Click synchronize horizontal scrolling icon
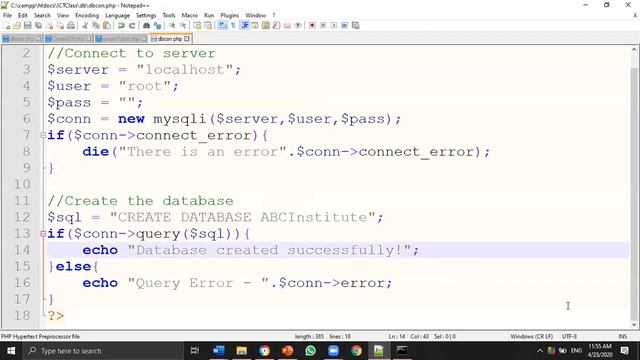This screenshot has height=360, width=640. [x=208, y=25]
